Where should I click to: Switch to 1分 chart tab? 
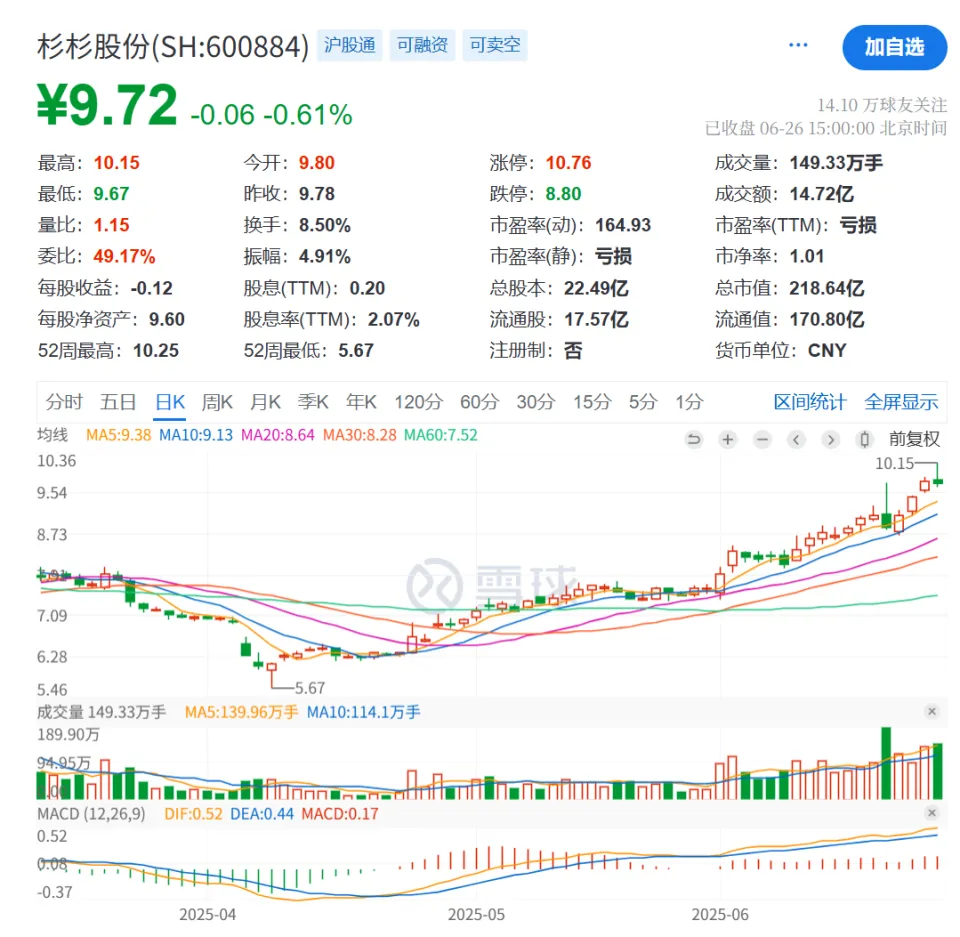[x=689, y=402]
